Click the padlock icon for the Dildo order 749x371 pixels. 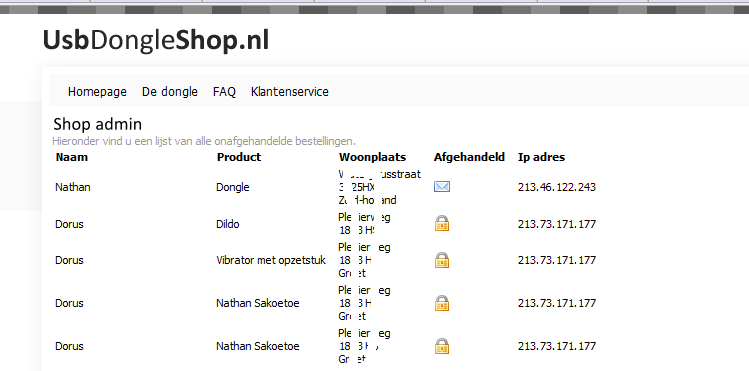442,223
